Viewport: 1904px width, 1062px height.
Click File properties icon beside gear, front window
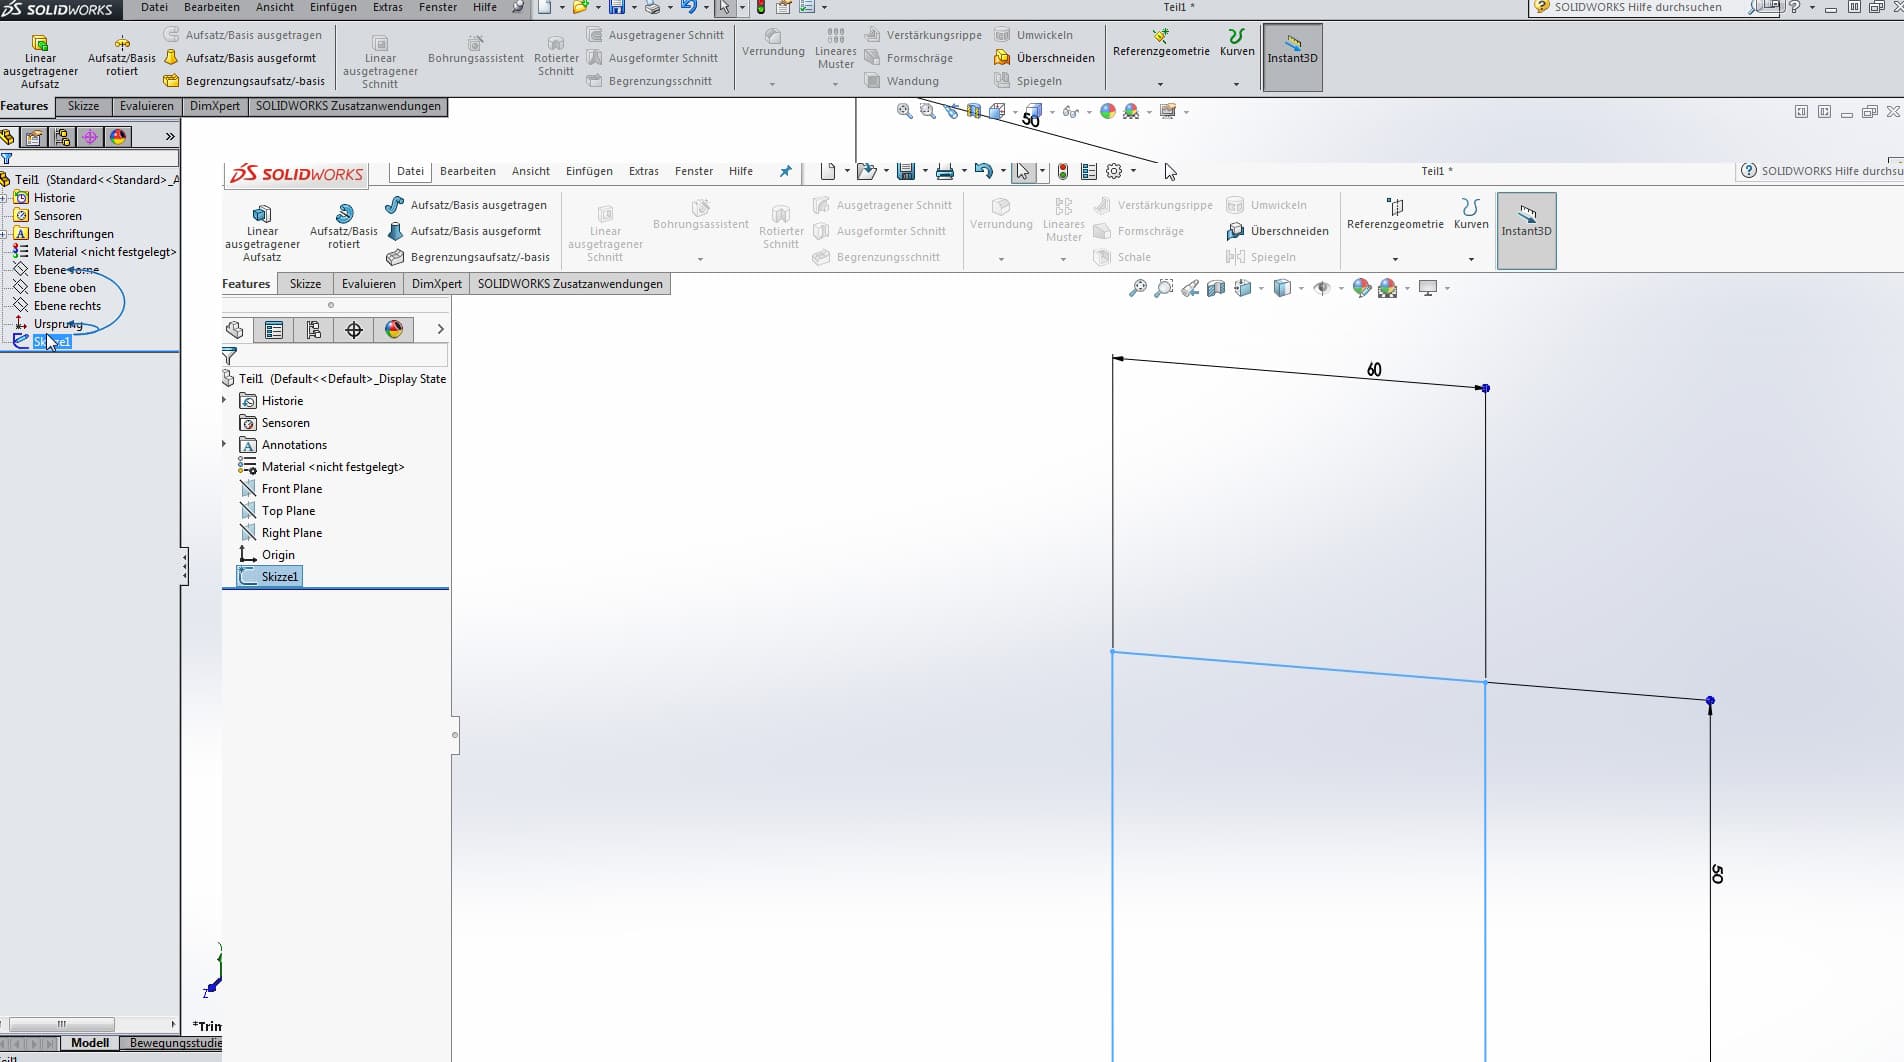coord(1089,172)
